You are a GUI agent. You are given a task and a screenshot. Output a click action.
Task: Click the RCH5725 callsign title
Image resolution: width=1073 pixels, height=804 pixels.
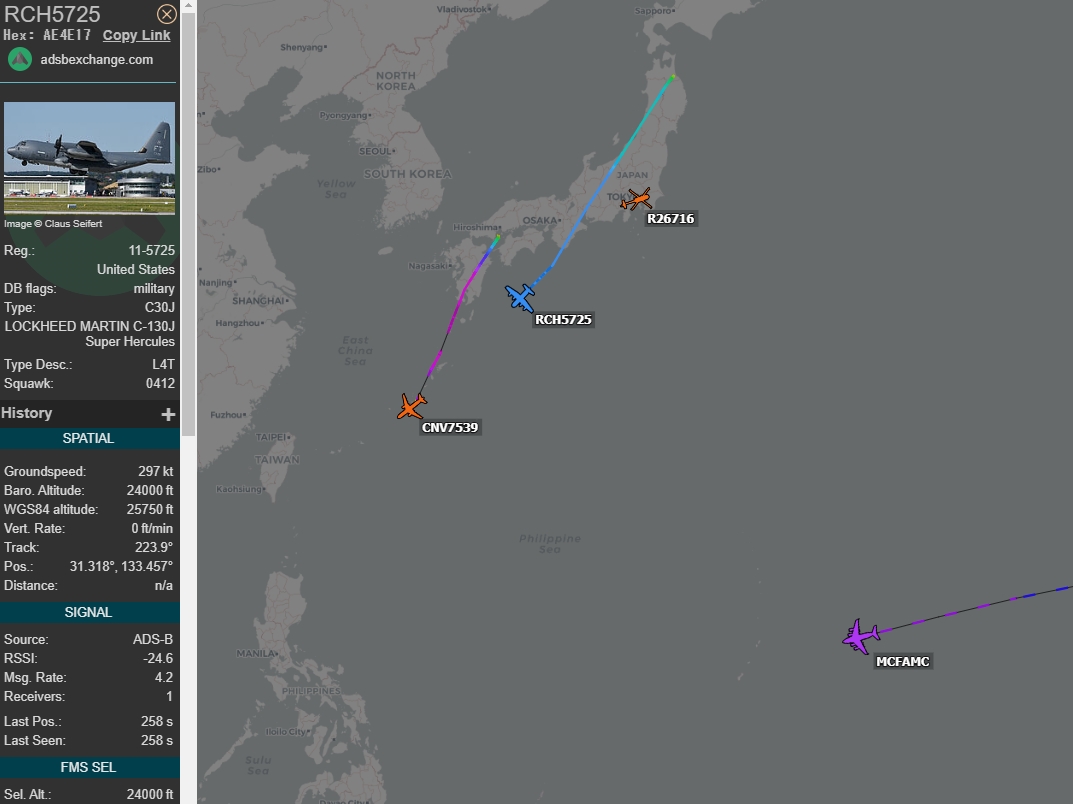coord(52,14)
